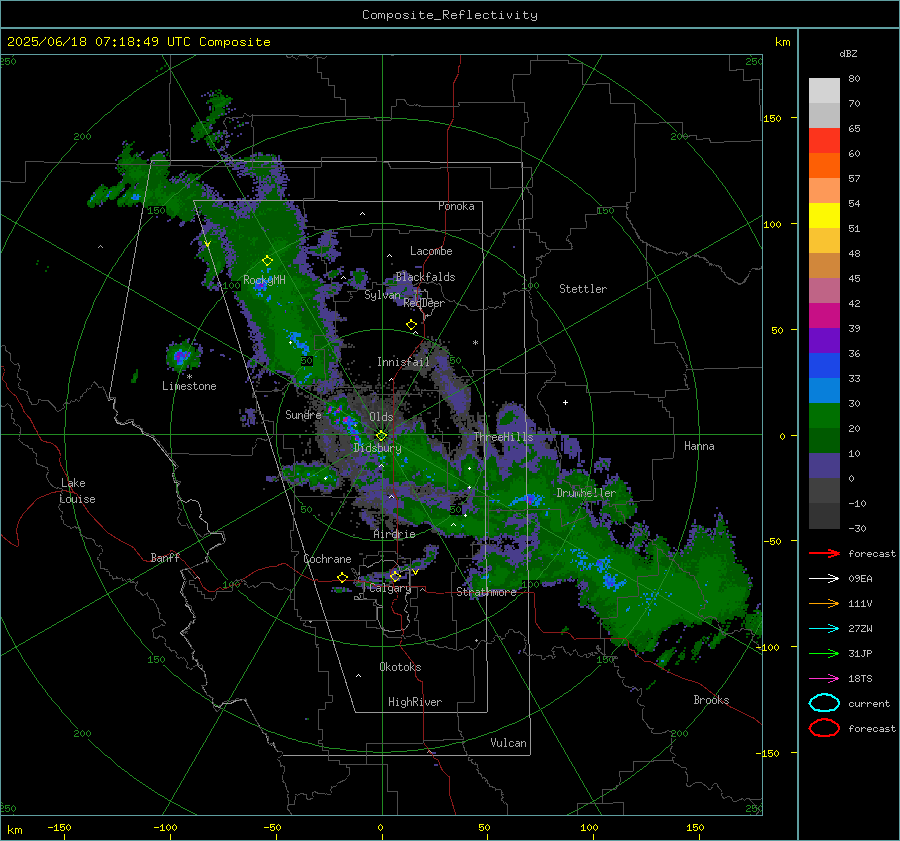Click the Stettler label
The height and width of the screenshot is (841, 900).
tap(583, 289)
